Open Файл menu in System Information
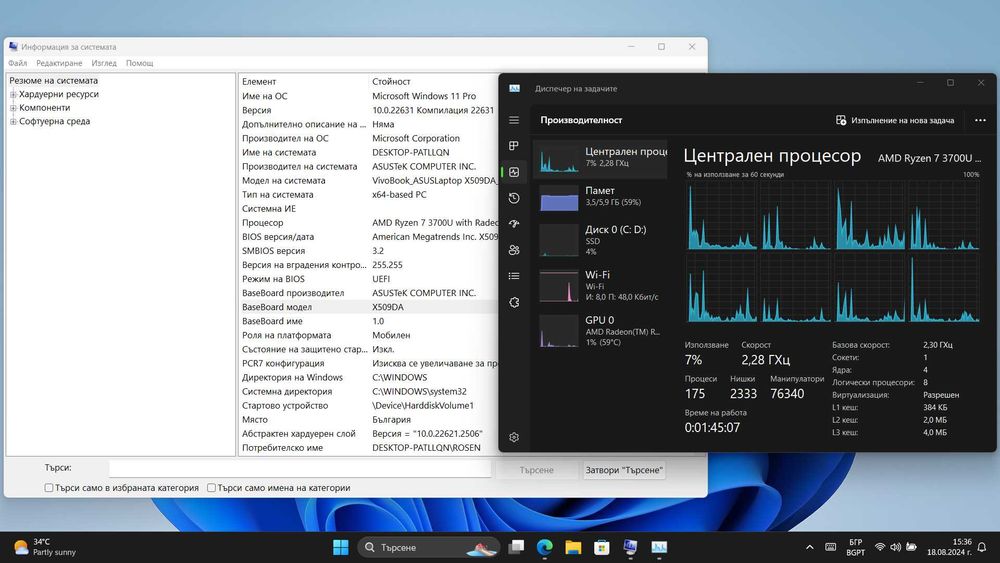 click(x=17, y=63)
